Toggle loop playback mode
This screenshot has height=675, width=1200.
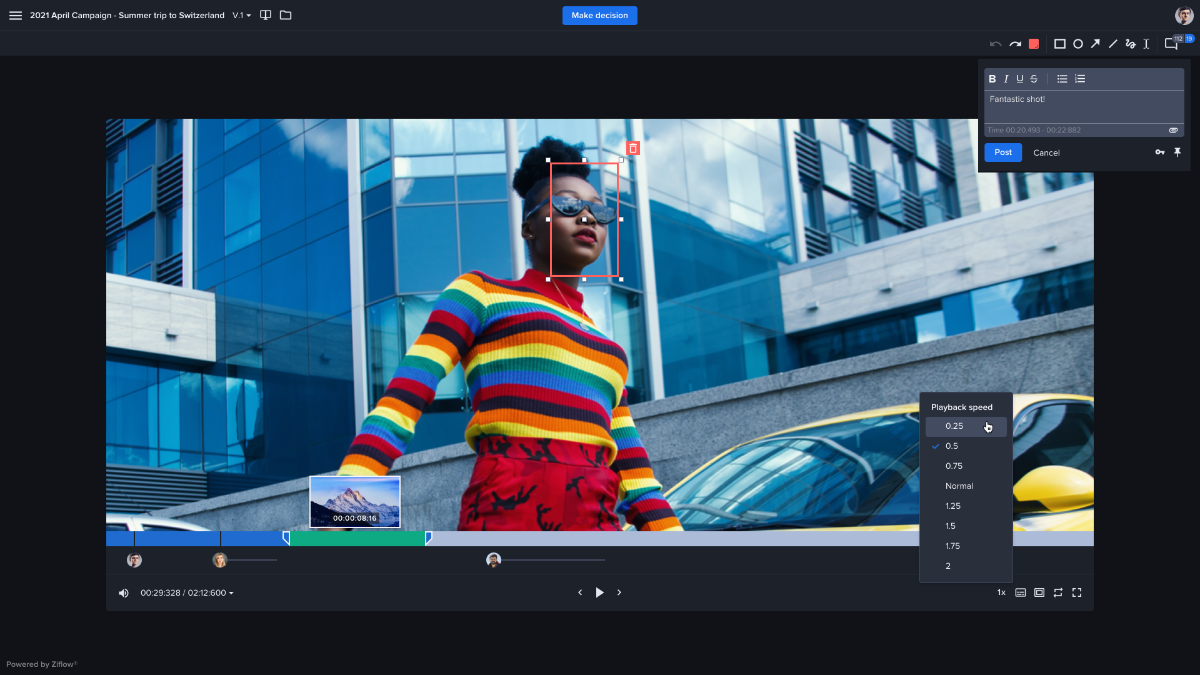[x=1058, y=592]
